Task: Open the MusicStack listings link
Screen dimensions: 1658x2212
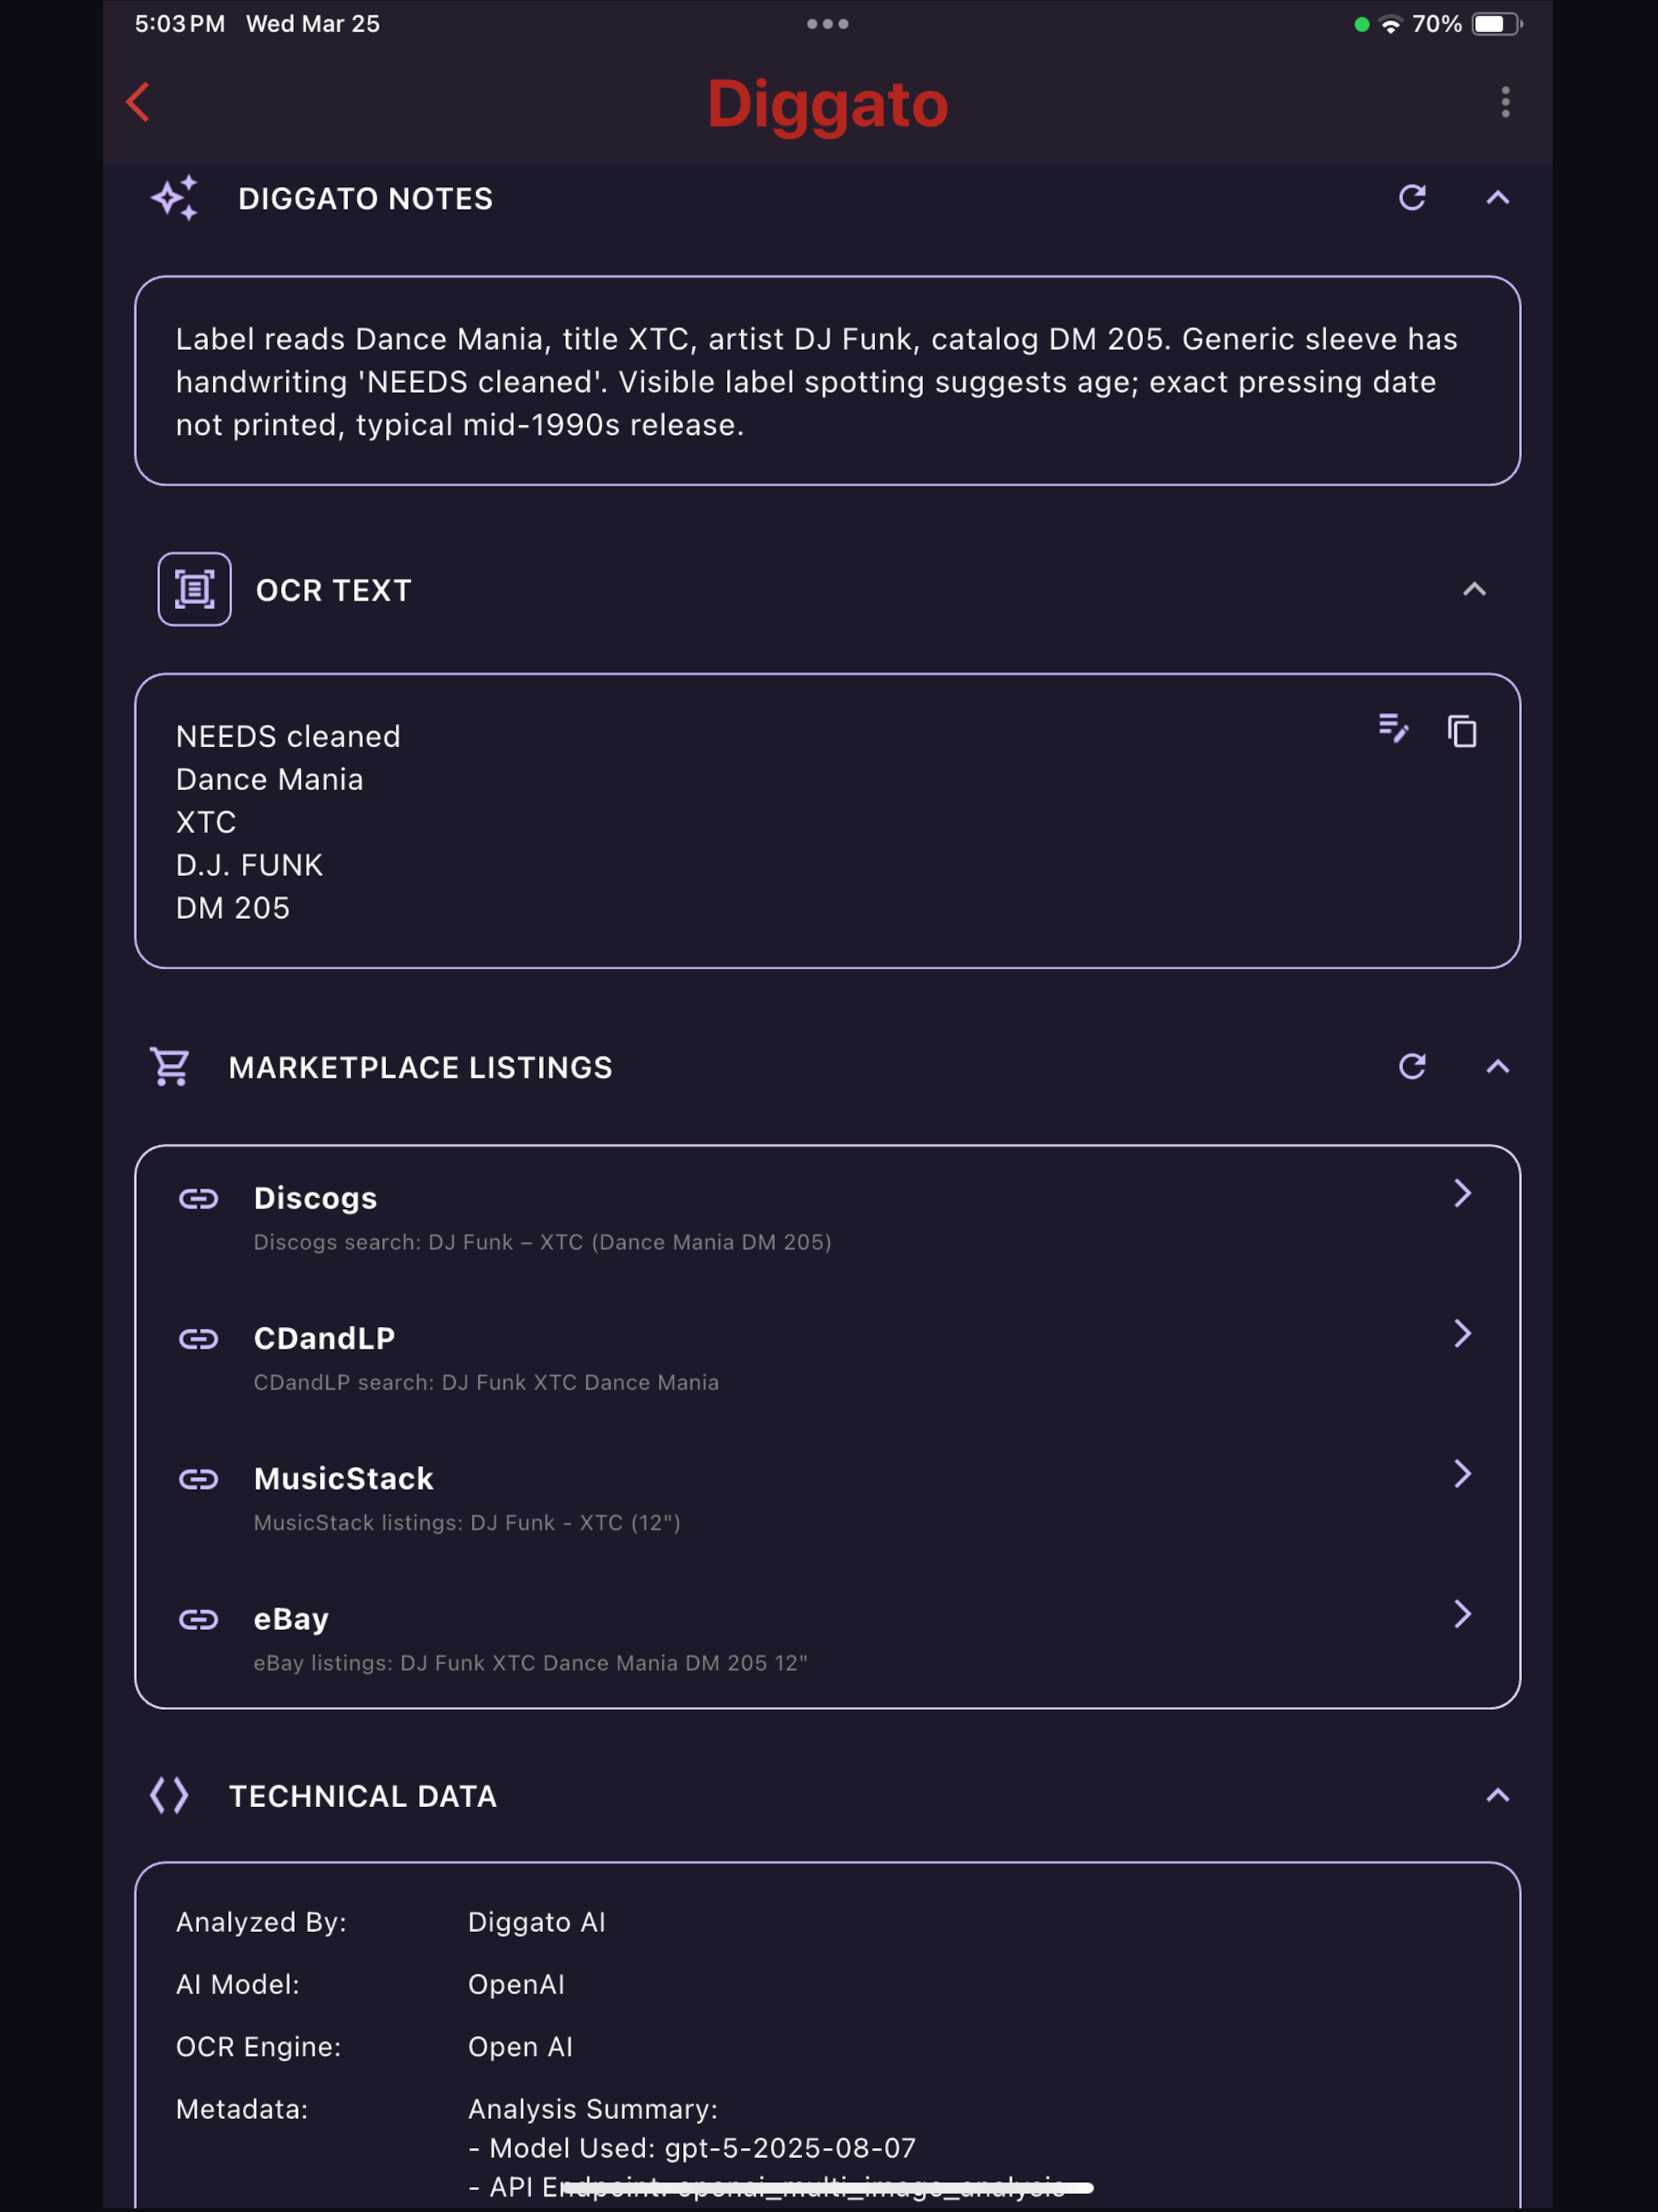Action: [827, 1498]
